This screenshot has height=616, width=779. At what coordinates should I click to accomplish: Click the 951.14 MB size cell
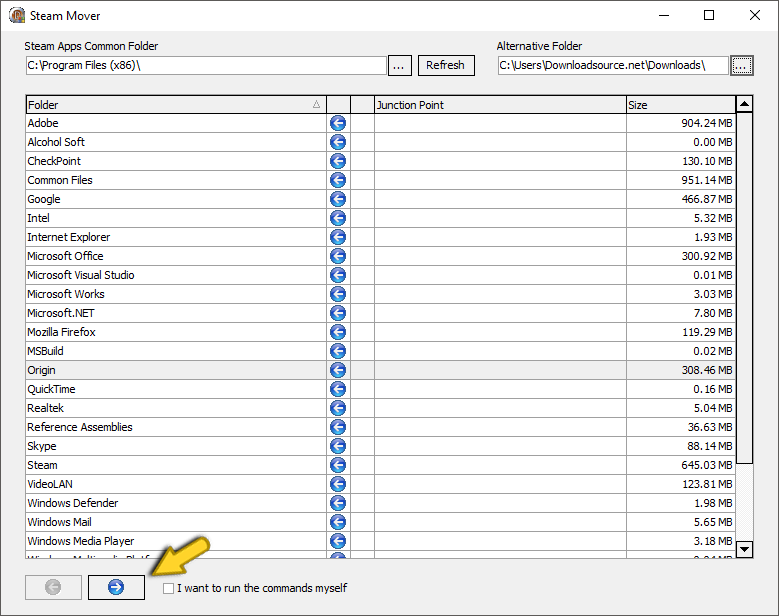click(681, 180)
